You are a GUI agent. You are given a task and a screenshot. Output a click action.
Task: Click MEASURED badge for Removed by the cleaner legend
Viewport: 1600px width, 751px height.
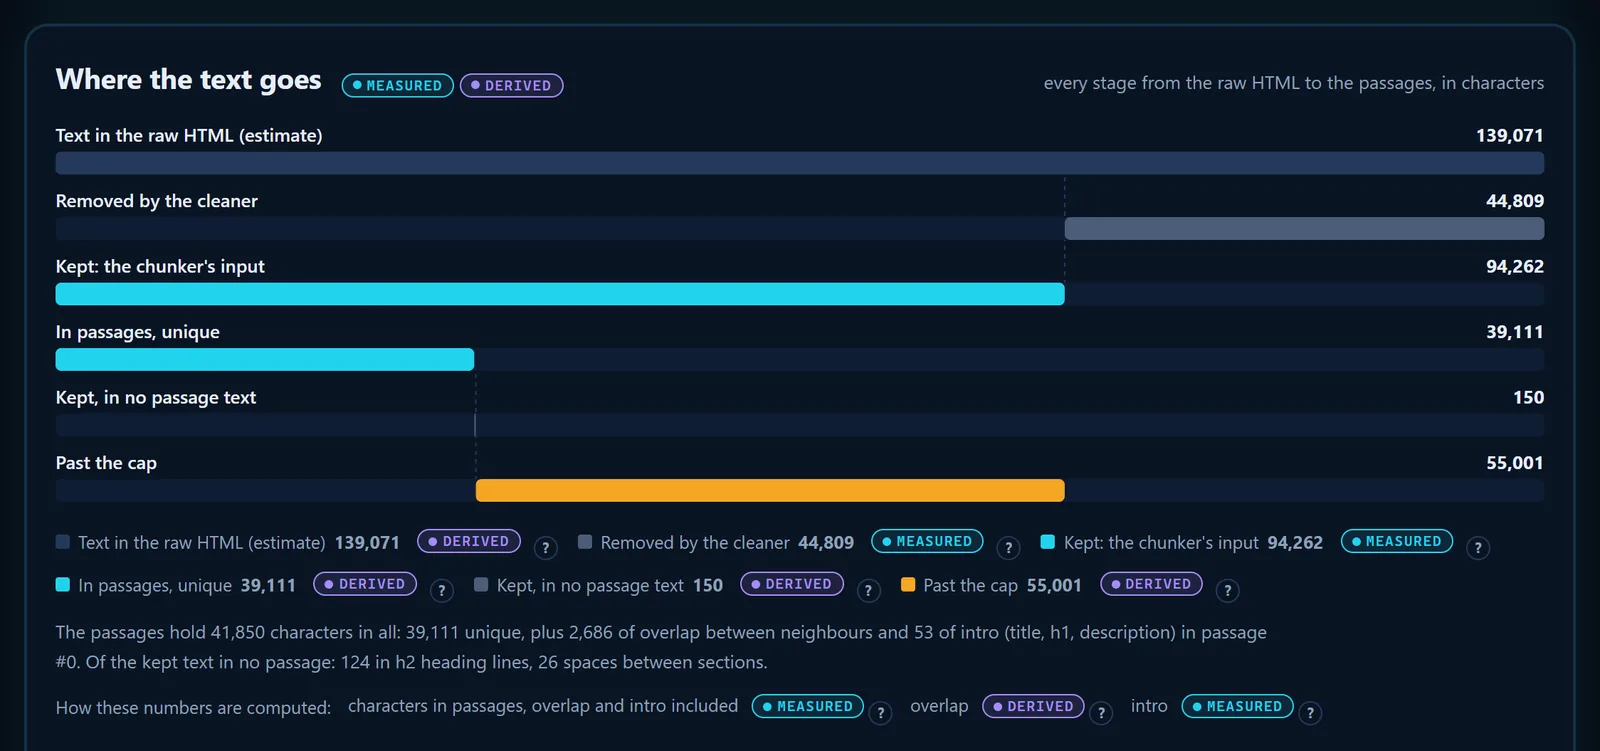(x=927, y=541)
